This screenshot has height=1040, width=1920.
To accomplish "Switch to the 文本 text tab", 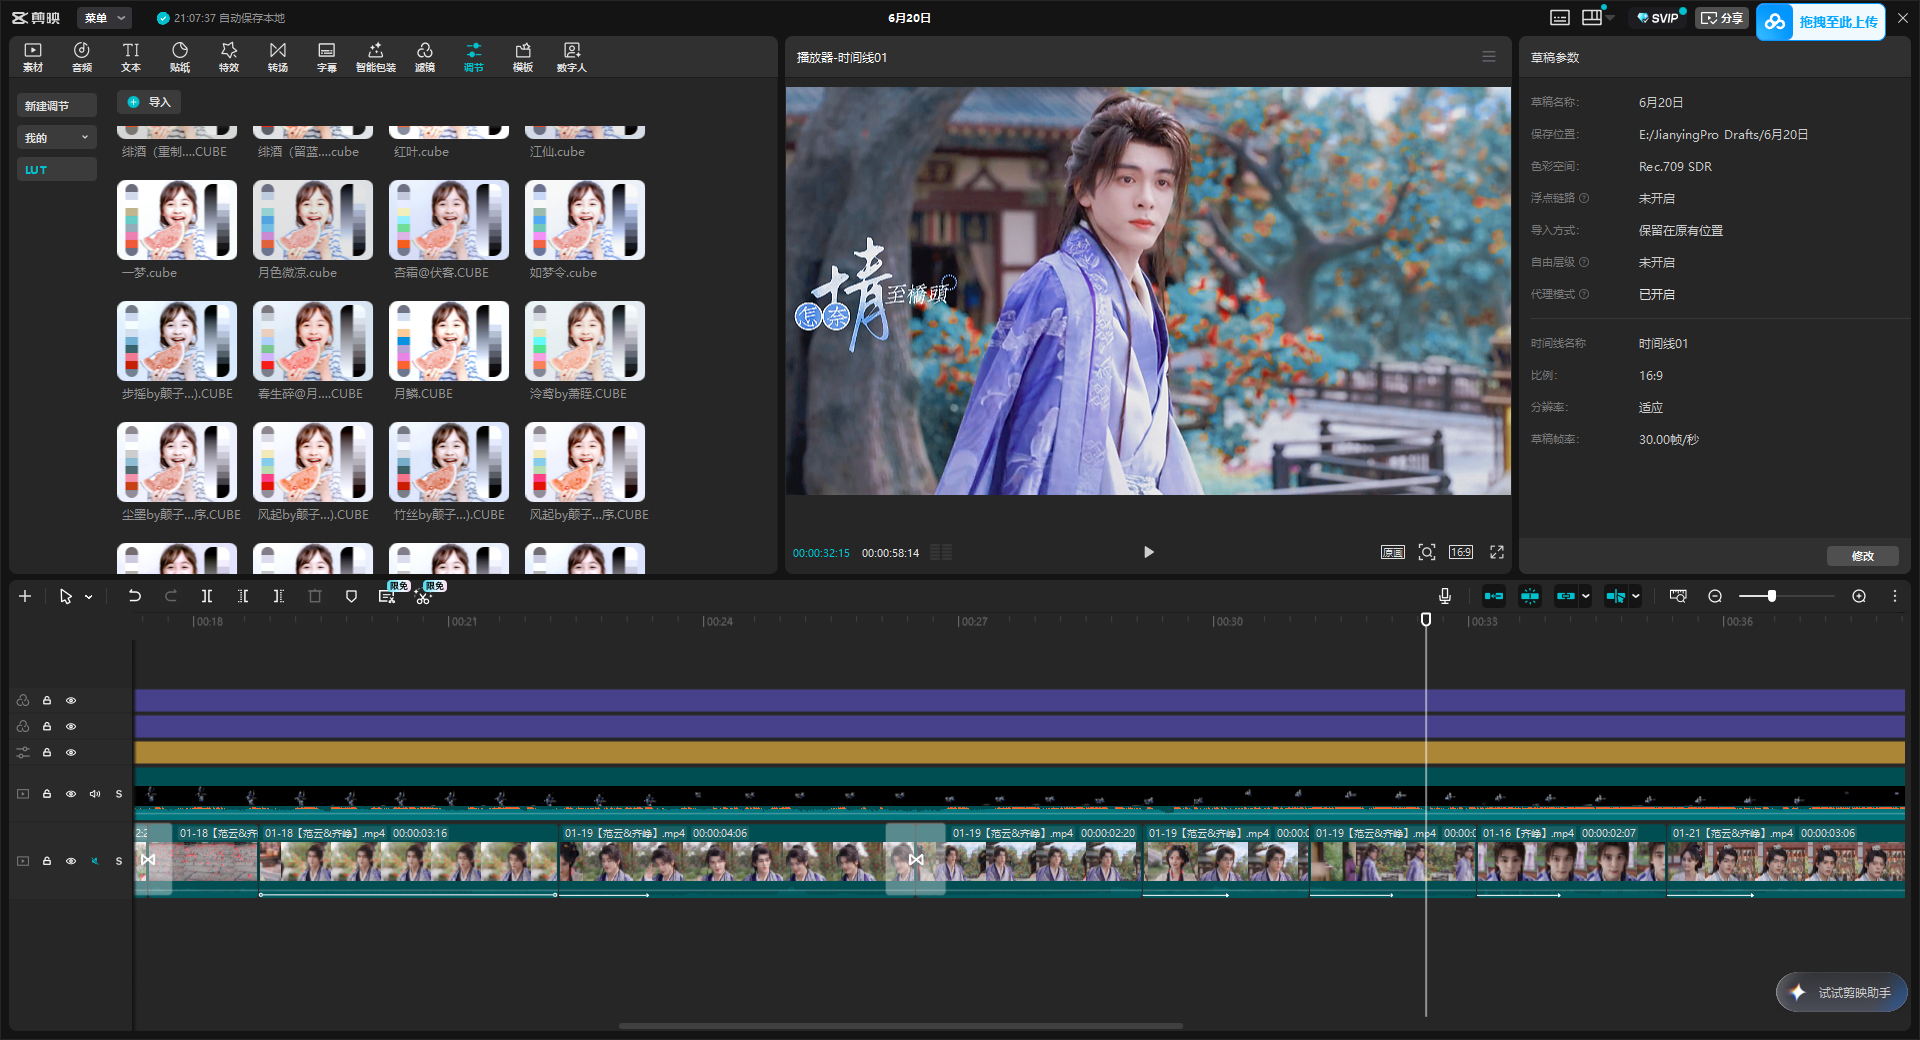I will (131, 57).
